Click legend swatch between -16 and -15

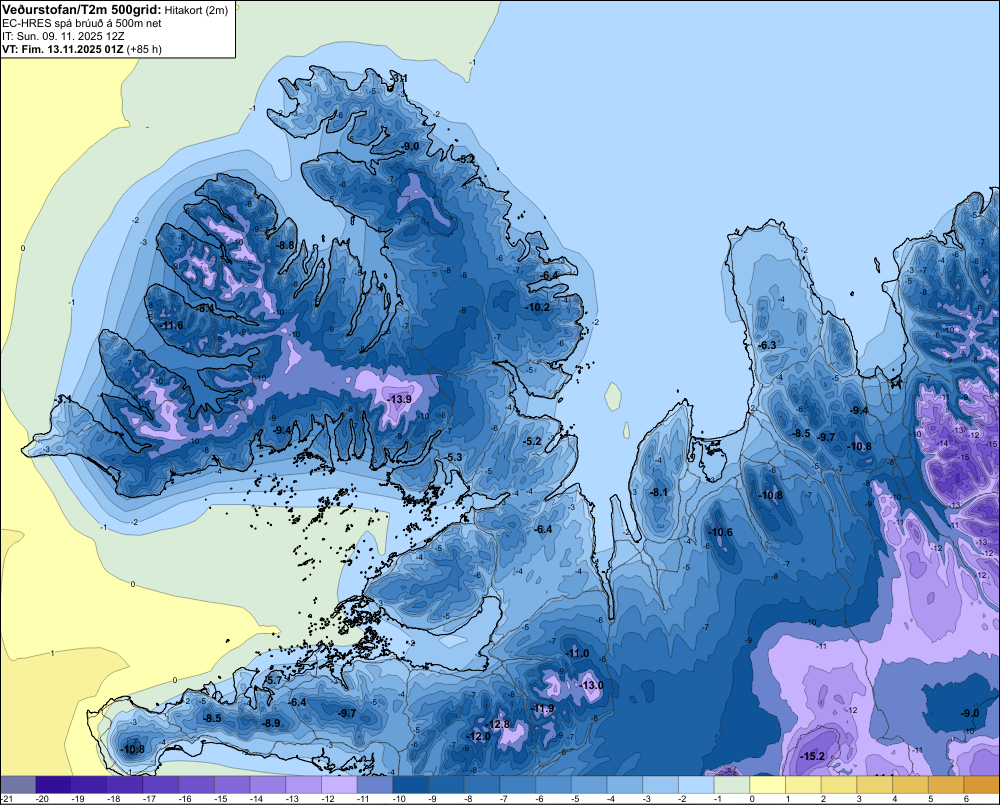196,785
